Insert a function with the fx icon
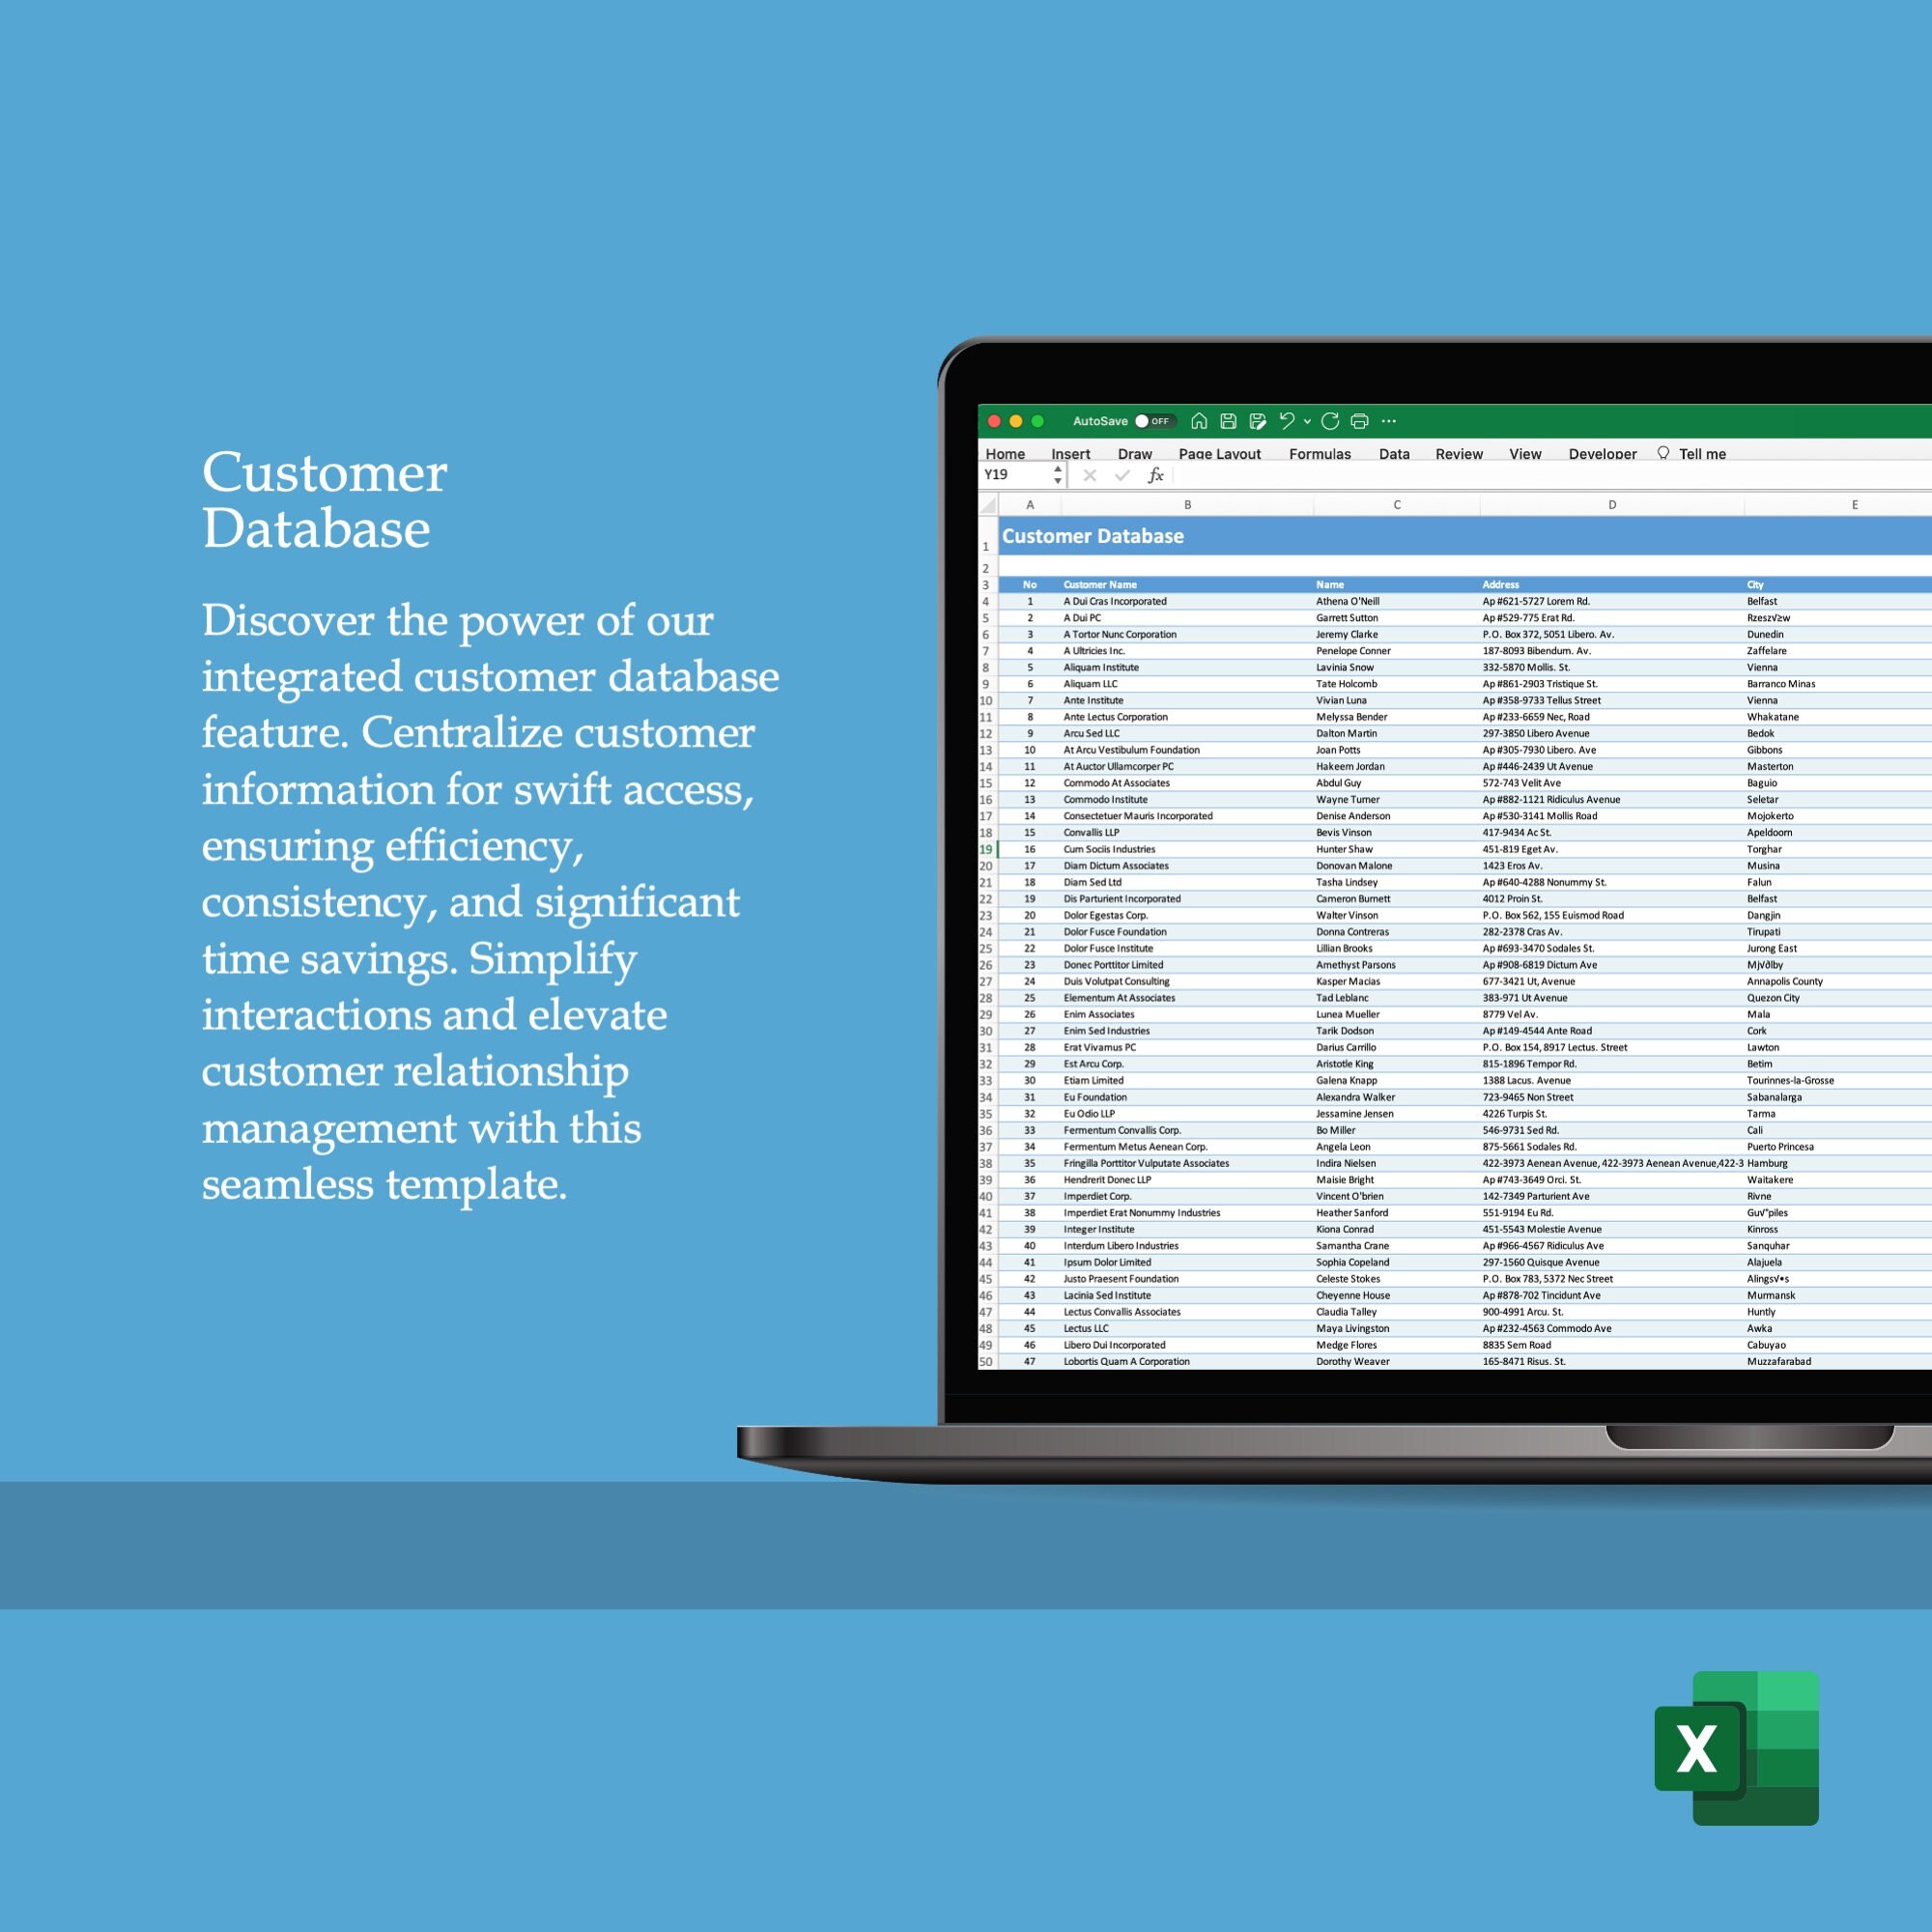Viewport: 1932px width, 1932px height. (1156, 476)
